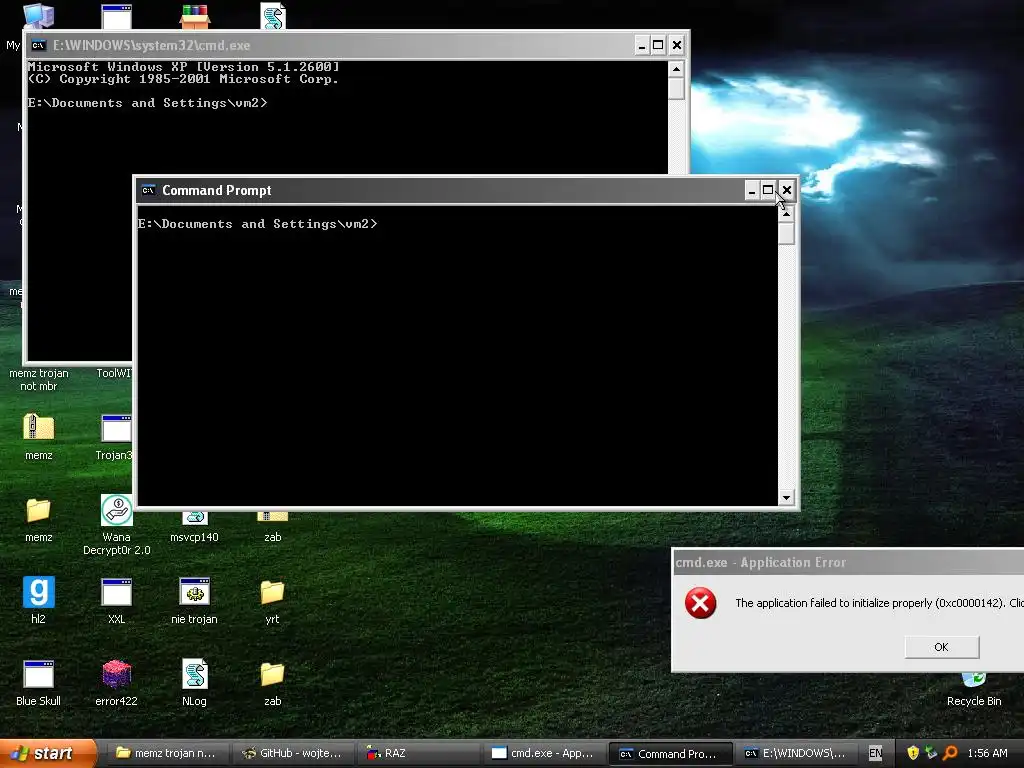
Task: Switch to Command Pro... taskbar button
Action: 670,753
